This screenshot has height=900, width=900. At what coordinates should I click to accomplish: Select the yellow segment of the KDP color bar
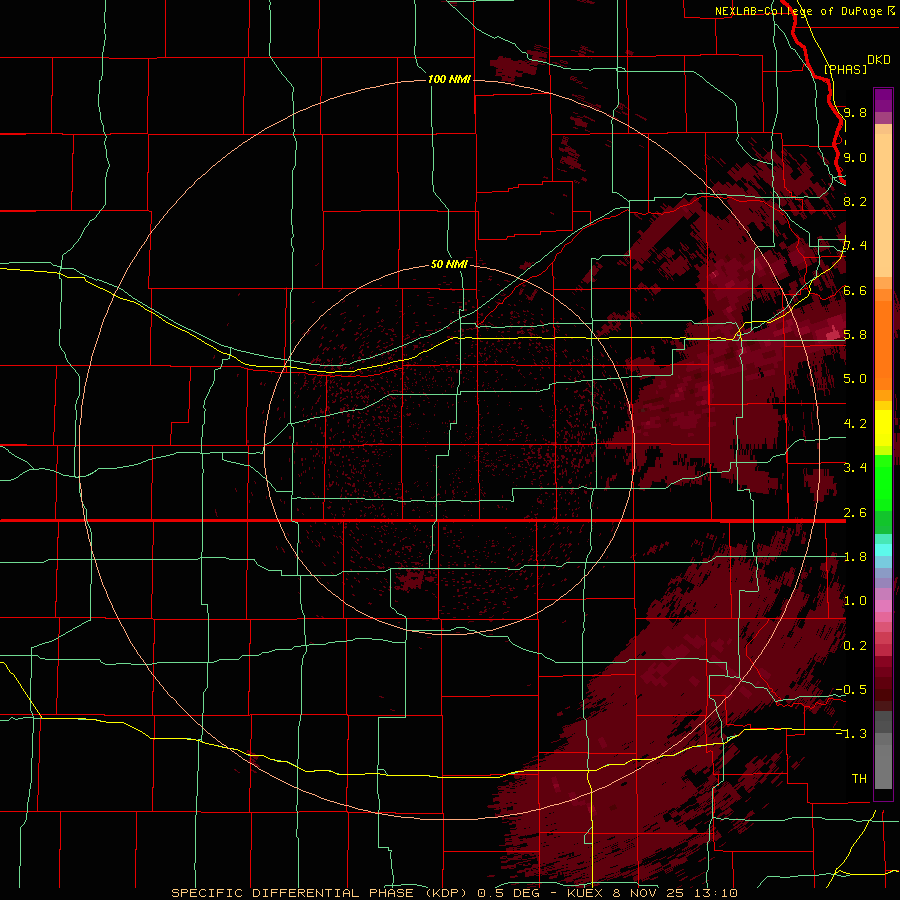(883, 428)
